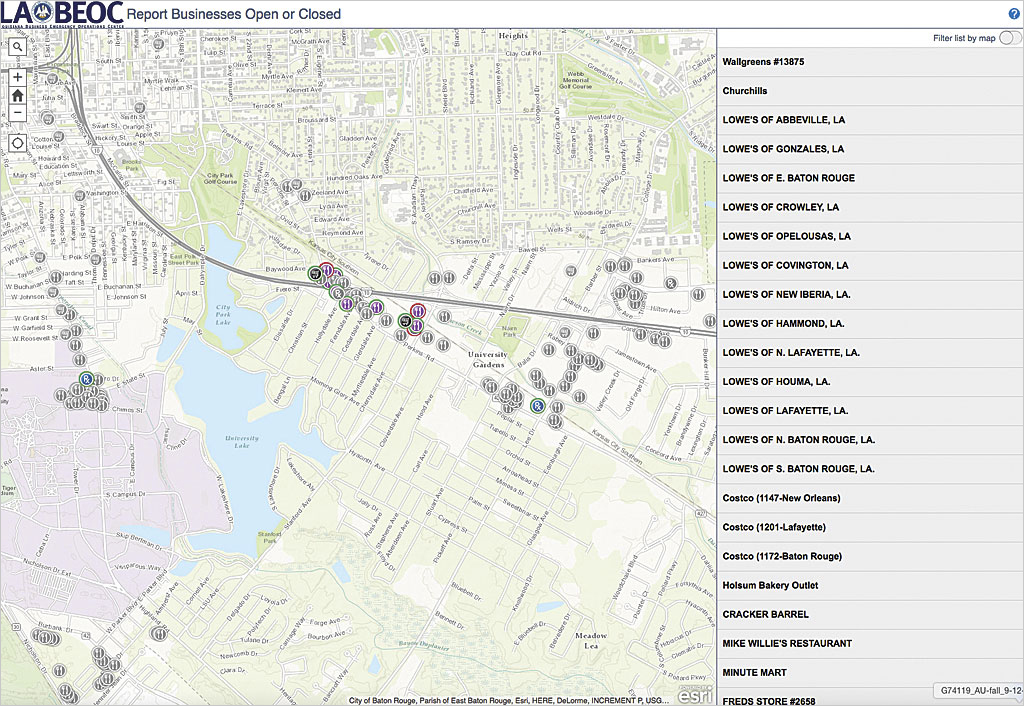Image resolution: width=1024 pixels, height=706 pixels.
Task: Select gray pharmacy marker near Bankers Ave
Action: pyautogui.click(x=670, y=283)
